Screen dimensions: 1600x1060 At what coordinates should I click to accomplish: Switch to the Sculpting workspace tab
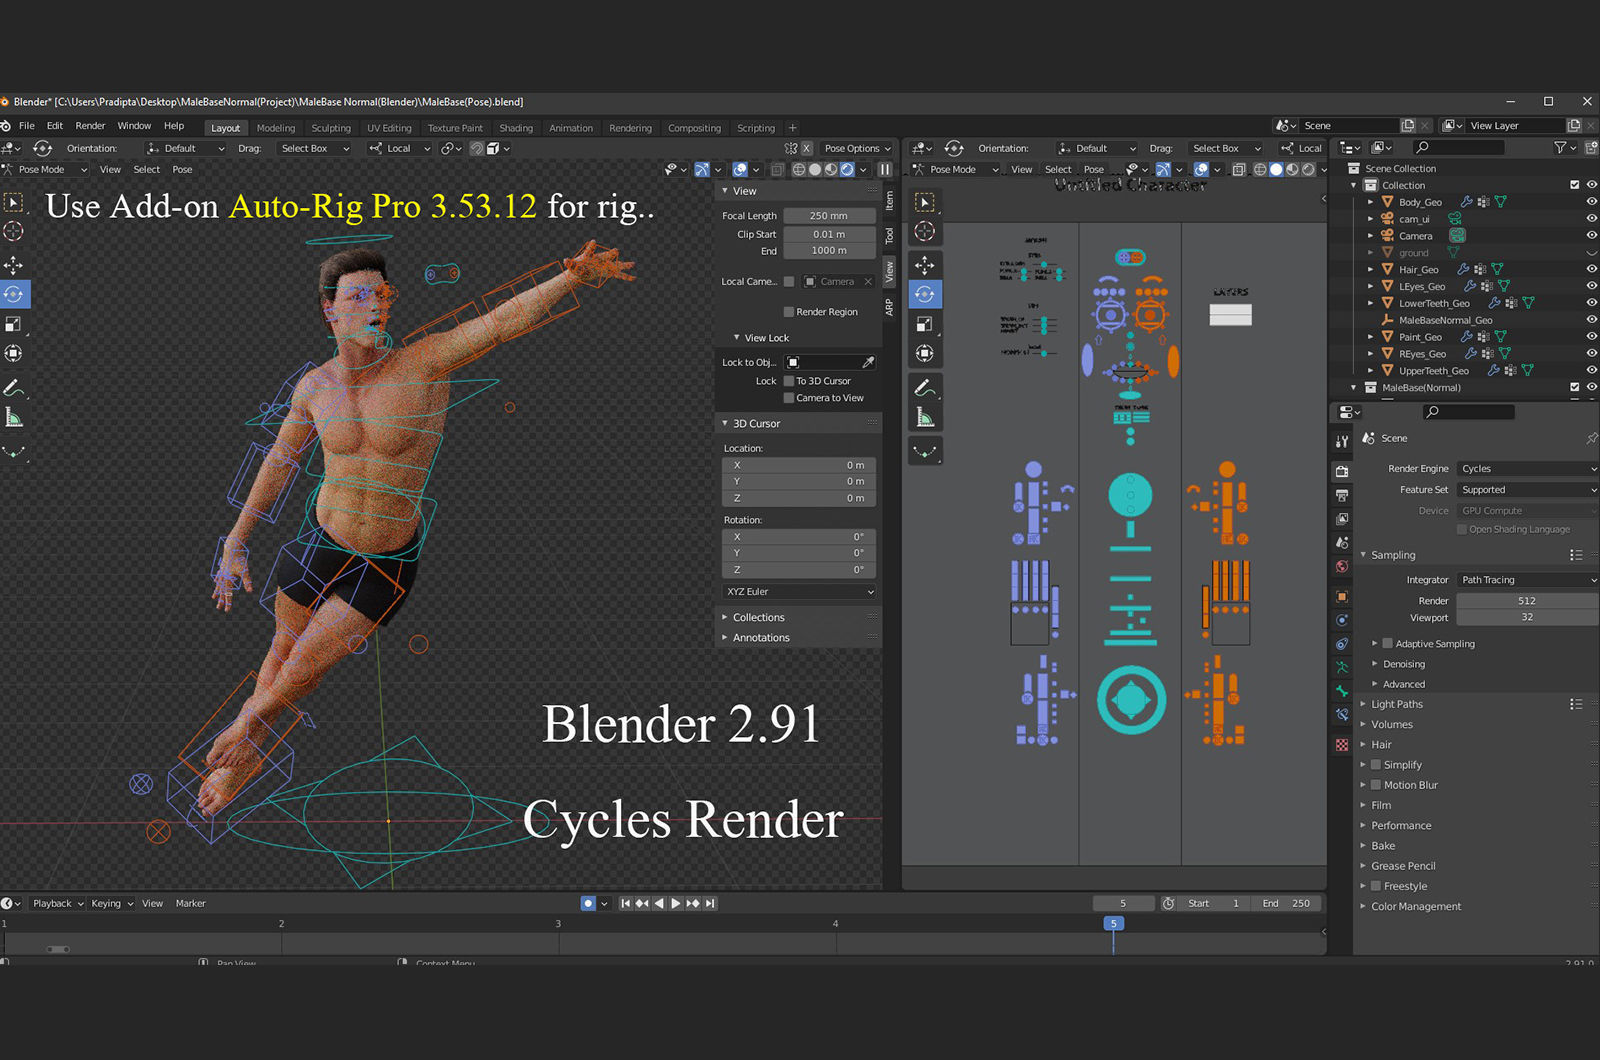pyautogui.click(x=331, y=128)
